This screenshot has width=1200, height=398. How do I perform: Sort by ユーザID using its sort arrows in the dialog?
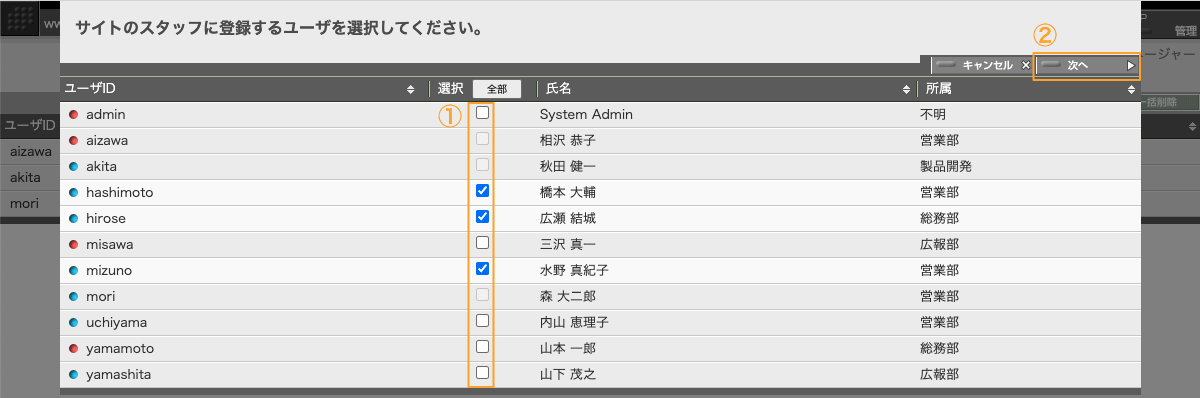(x=411, y=89)
